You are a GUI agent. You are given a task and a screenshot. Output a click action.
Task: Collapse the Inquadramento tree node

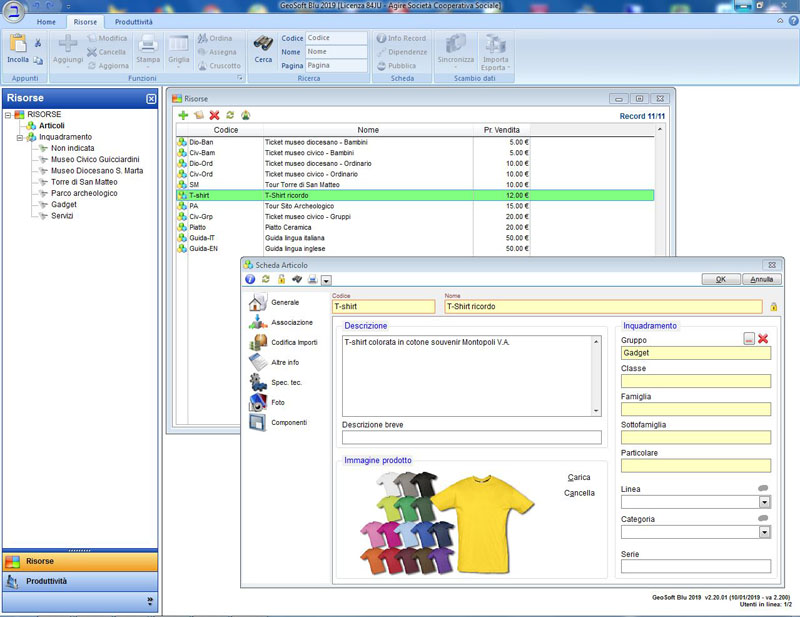[19, 138]
